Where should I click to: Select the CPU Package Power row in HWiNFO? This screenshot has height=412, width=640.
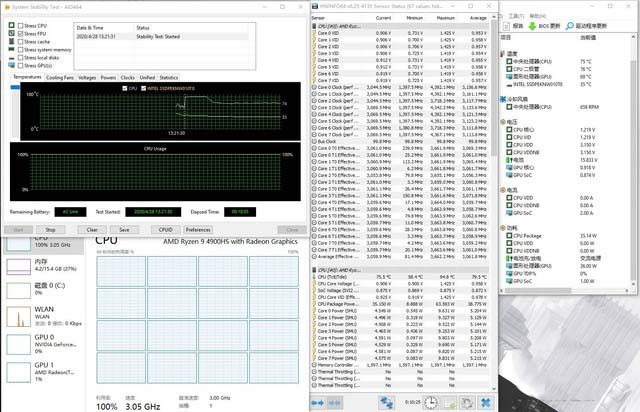click(400, 304)
